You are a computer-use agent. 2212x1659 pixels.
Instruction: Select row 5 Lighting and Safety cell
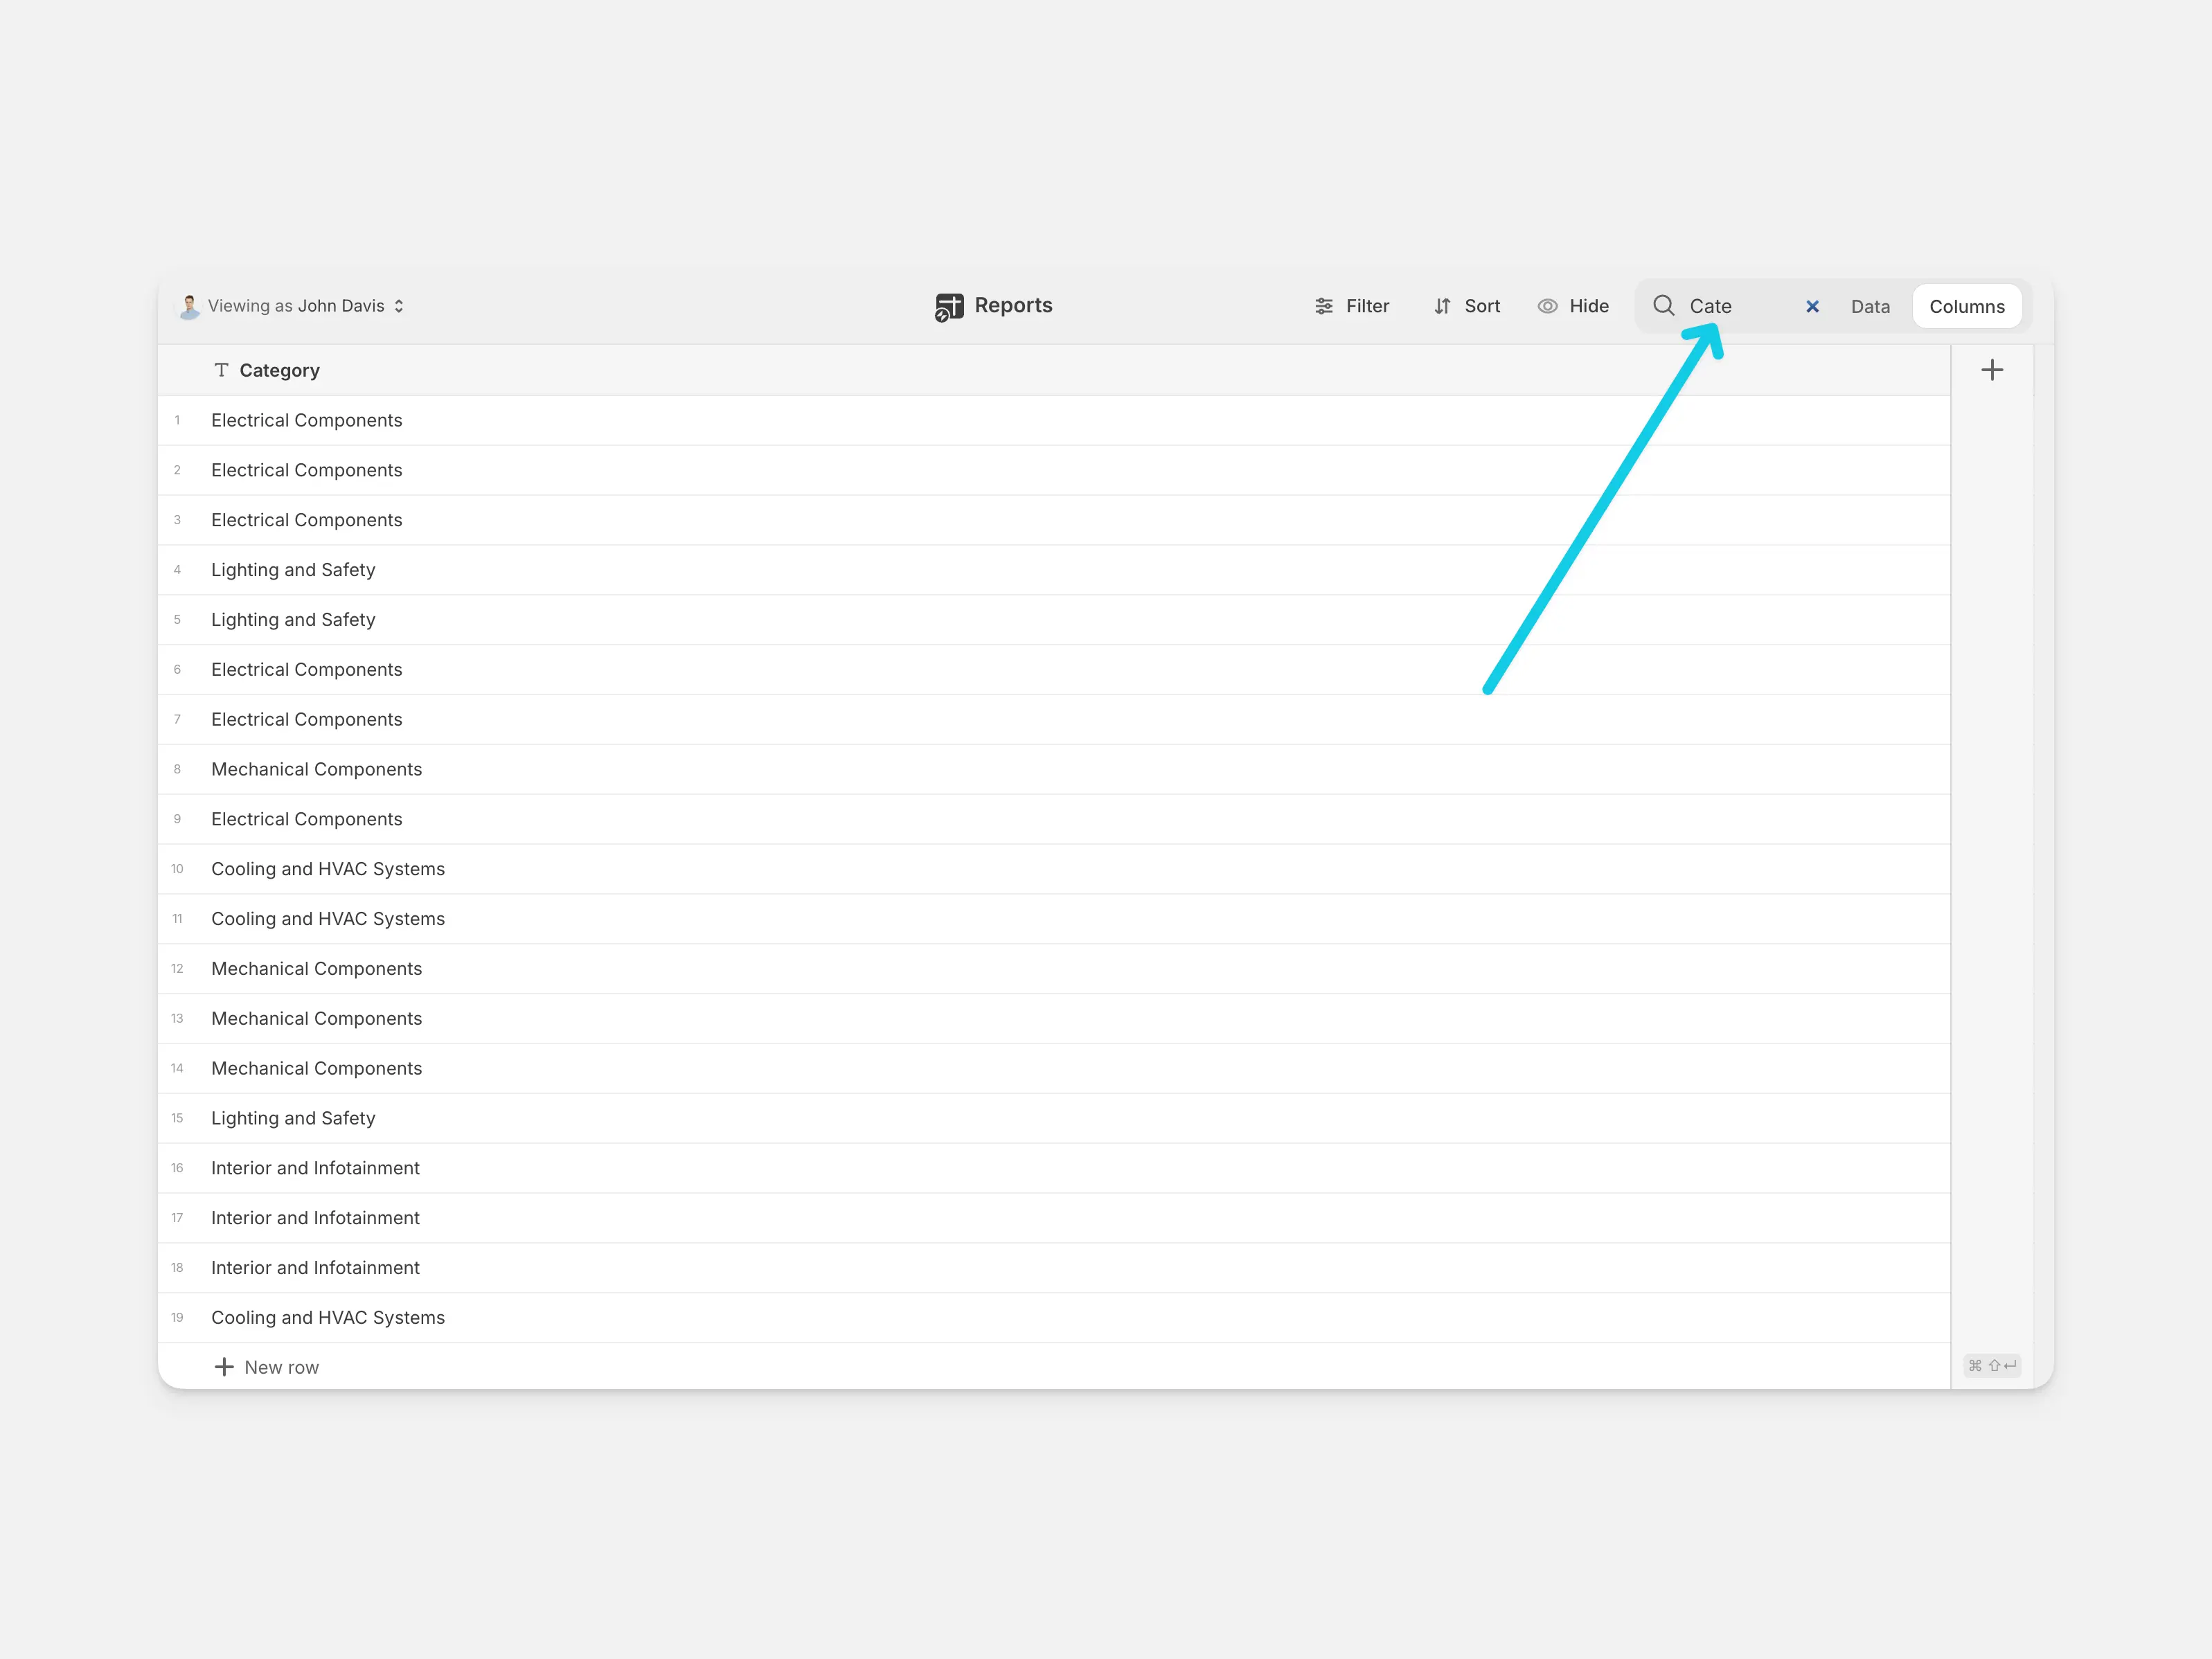(1054, 620)
